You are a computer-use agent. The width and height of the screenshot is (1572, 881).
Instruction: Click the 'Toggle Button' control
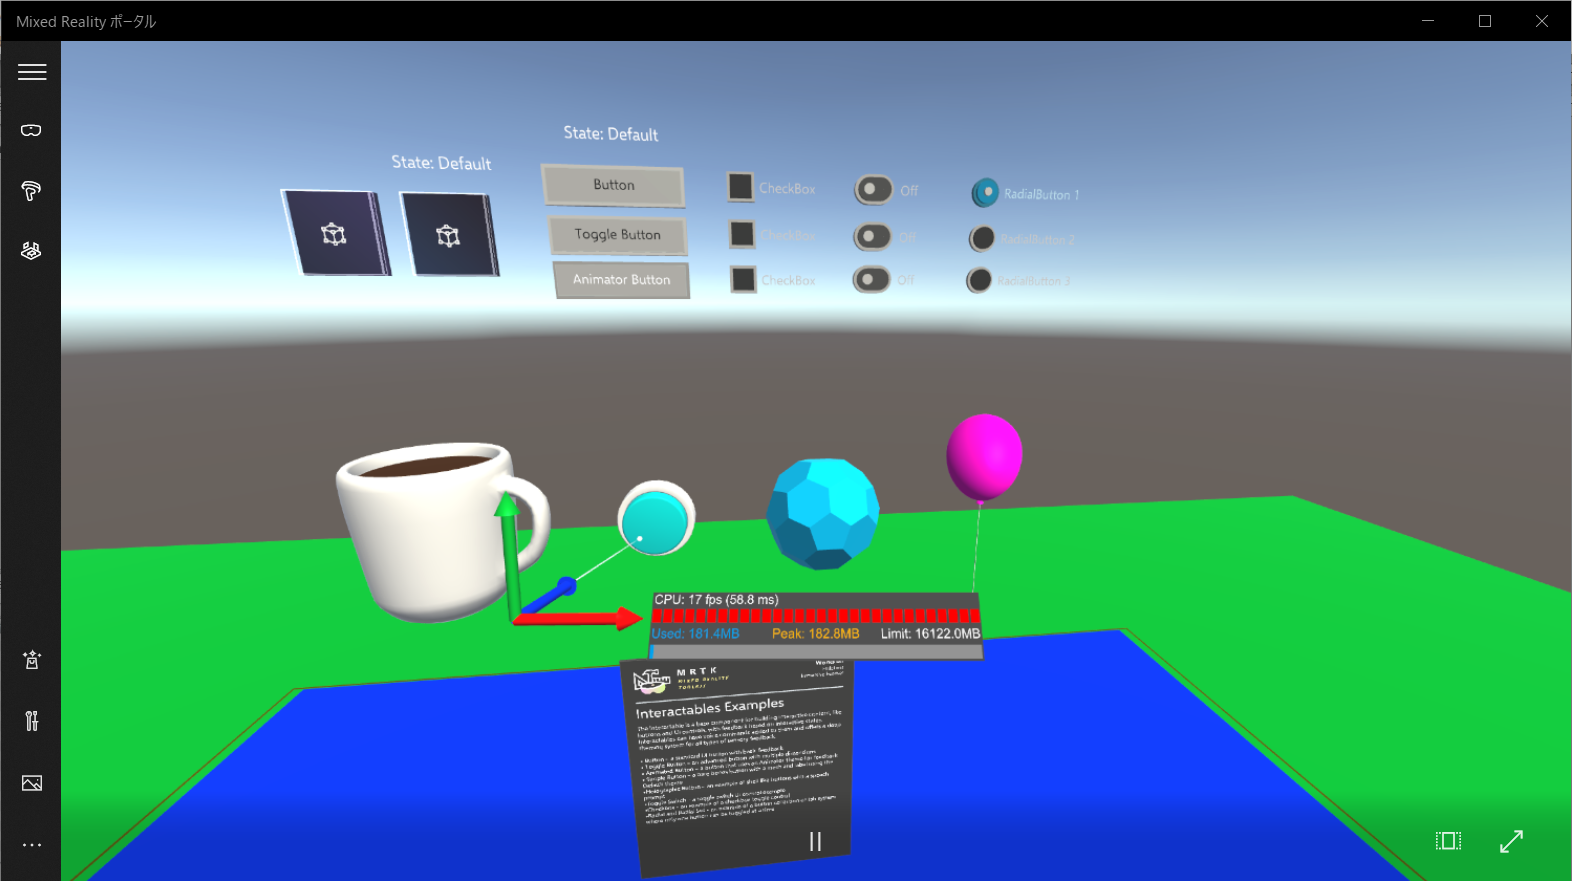tap(618, 235)
